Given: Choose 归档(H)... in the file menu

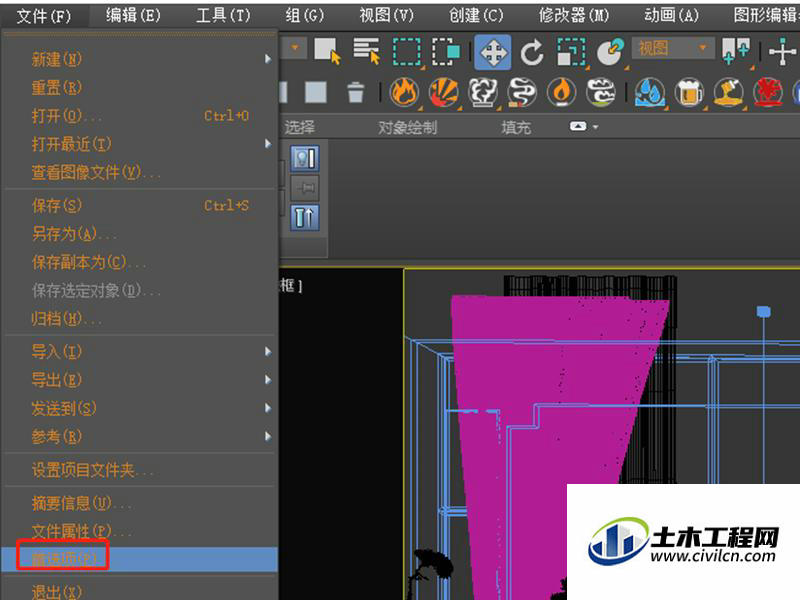Looking at the screenshot, I should point(139,319).
